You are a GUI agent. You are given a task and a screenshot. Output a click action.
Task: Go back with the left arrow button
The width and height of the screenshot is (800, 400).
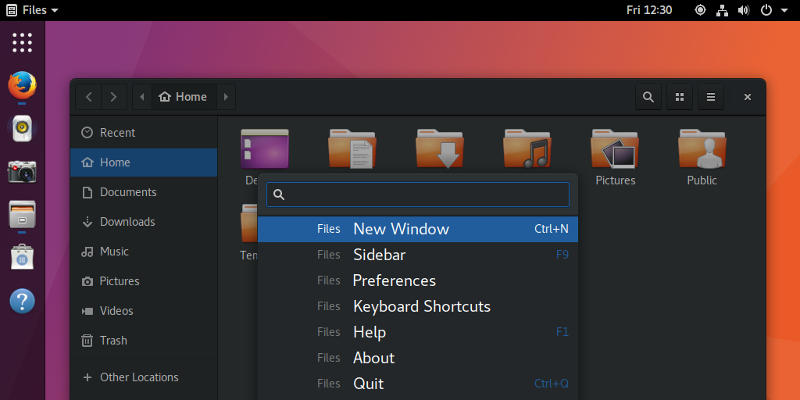coord(89,97)
